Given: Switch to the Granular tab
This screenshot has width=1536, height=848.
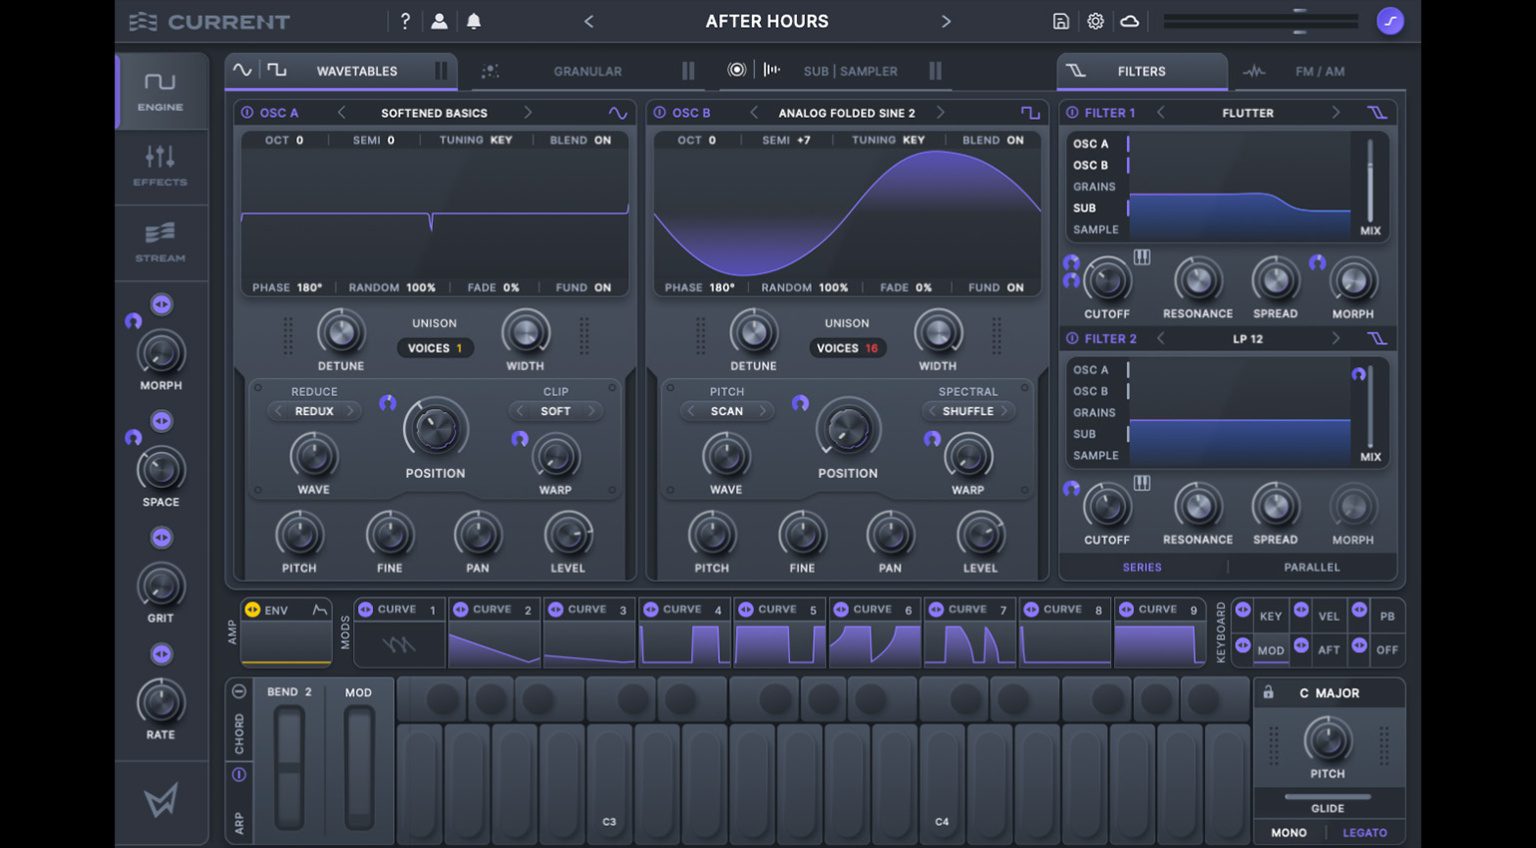Looking at the screenshot, I should [x=587, y=71].
